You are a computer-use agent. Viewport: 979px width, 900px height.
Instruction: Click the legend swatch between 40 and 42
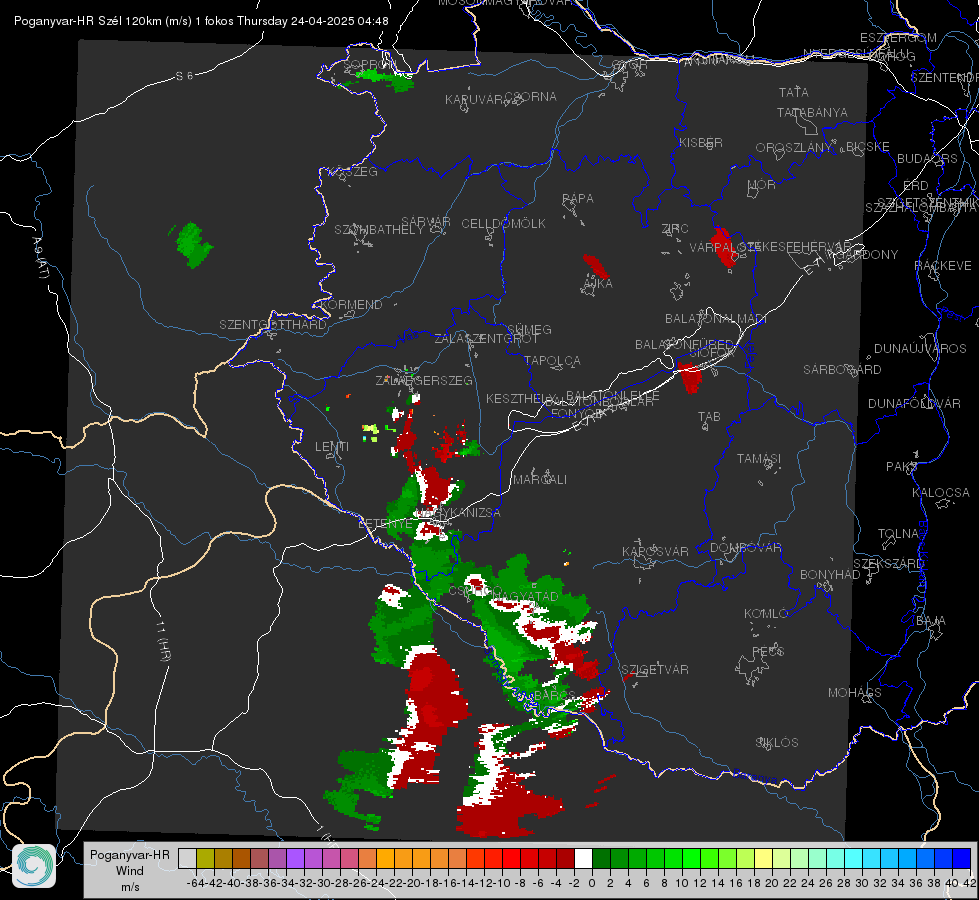tap(962, 859)
